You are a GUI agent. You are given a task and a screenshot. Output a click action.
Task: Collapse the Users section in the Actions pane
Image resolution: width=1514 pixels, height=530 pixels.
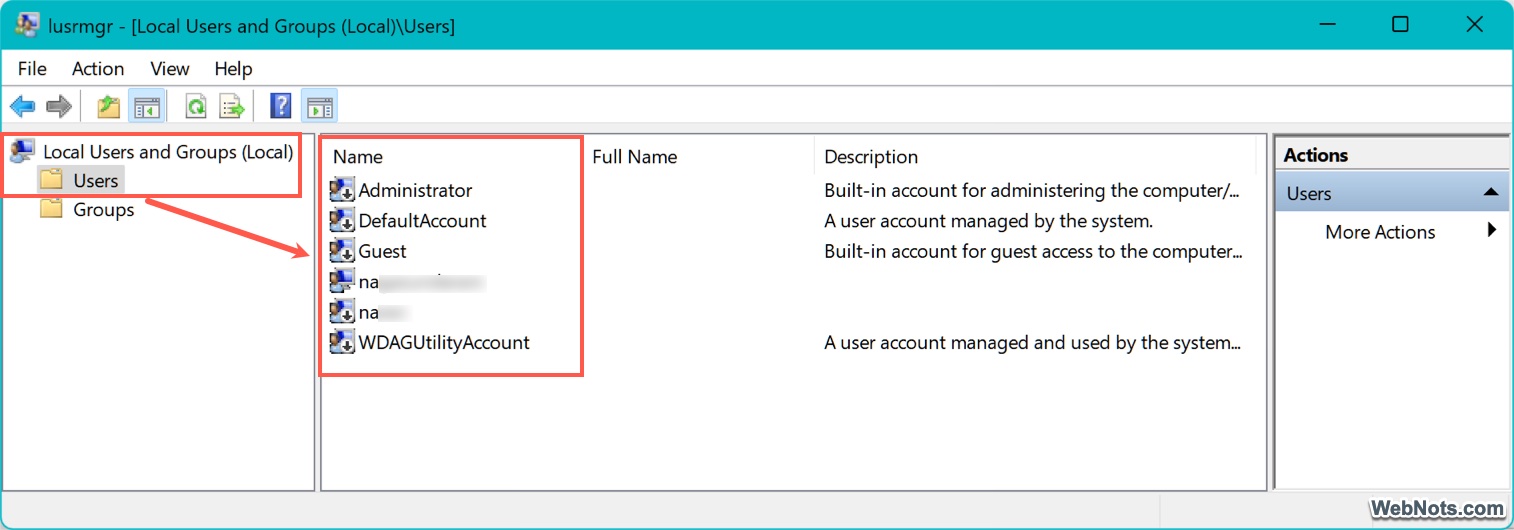click(x=1490, y=193)
